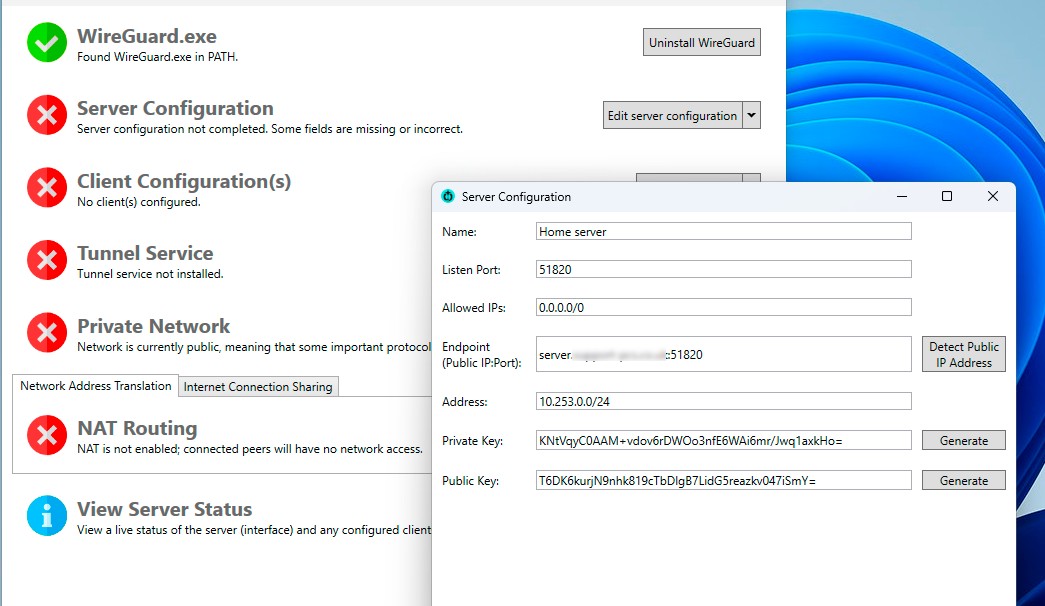Click inside the Public Key field
The height and width of the screenshot is (606, 1045).
coord(724,481)
